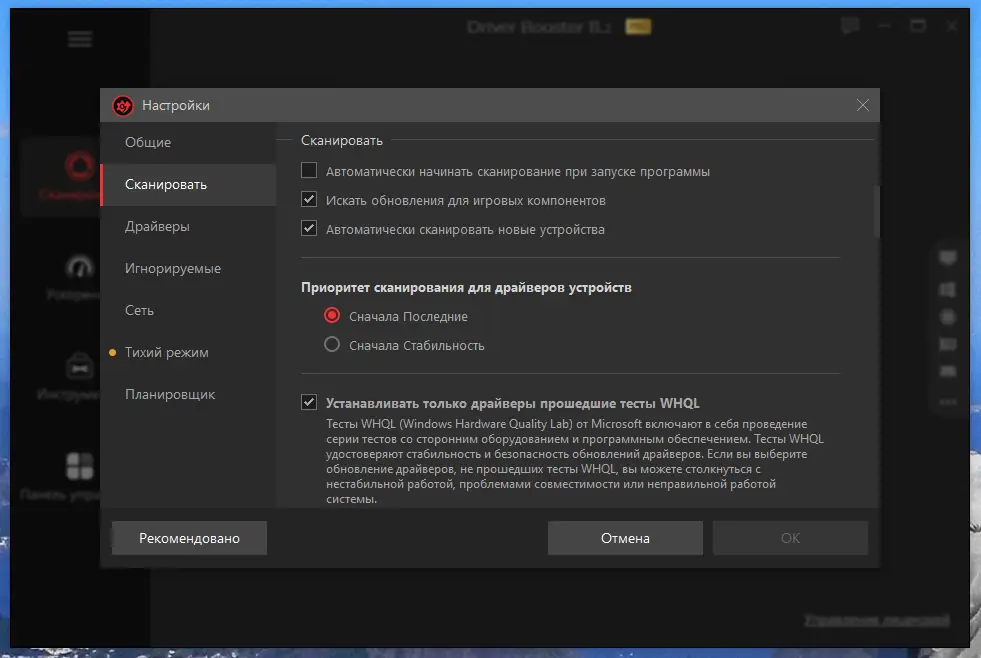Click the settings gear icon in dialog header
Image resolution: width=981 pixels, height=658 pixels.
tap(122, 105)
